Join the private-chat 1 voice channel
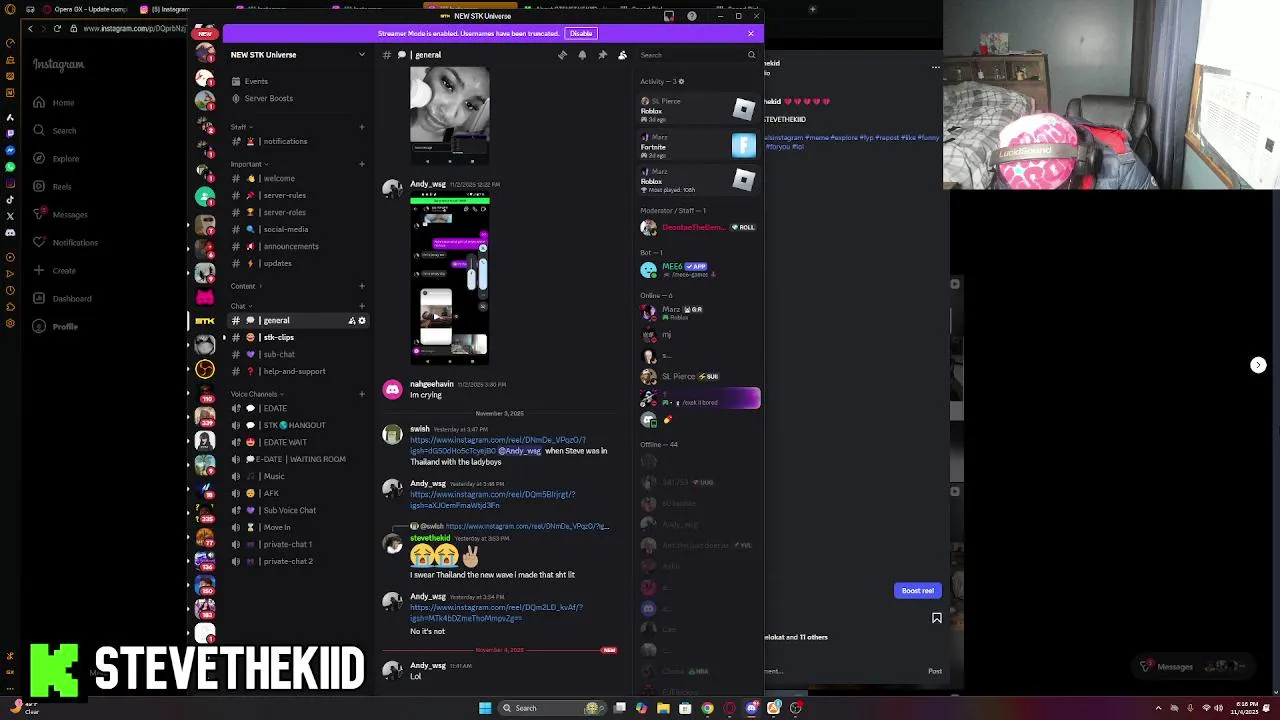Image resolution: width=1280 pixels, height=720 pixels. (x=298, y=544)
